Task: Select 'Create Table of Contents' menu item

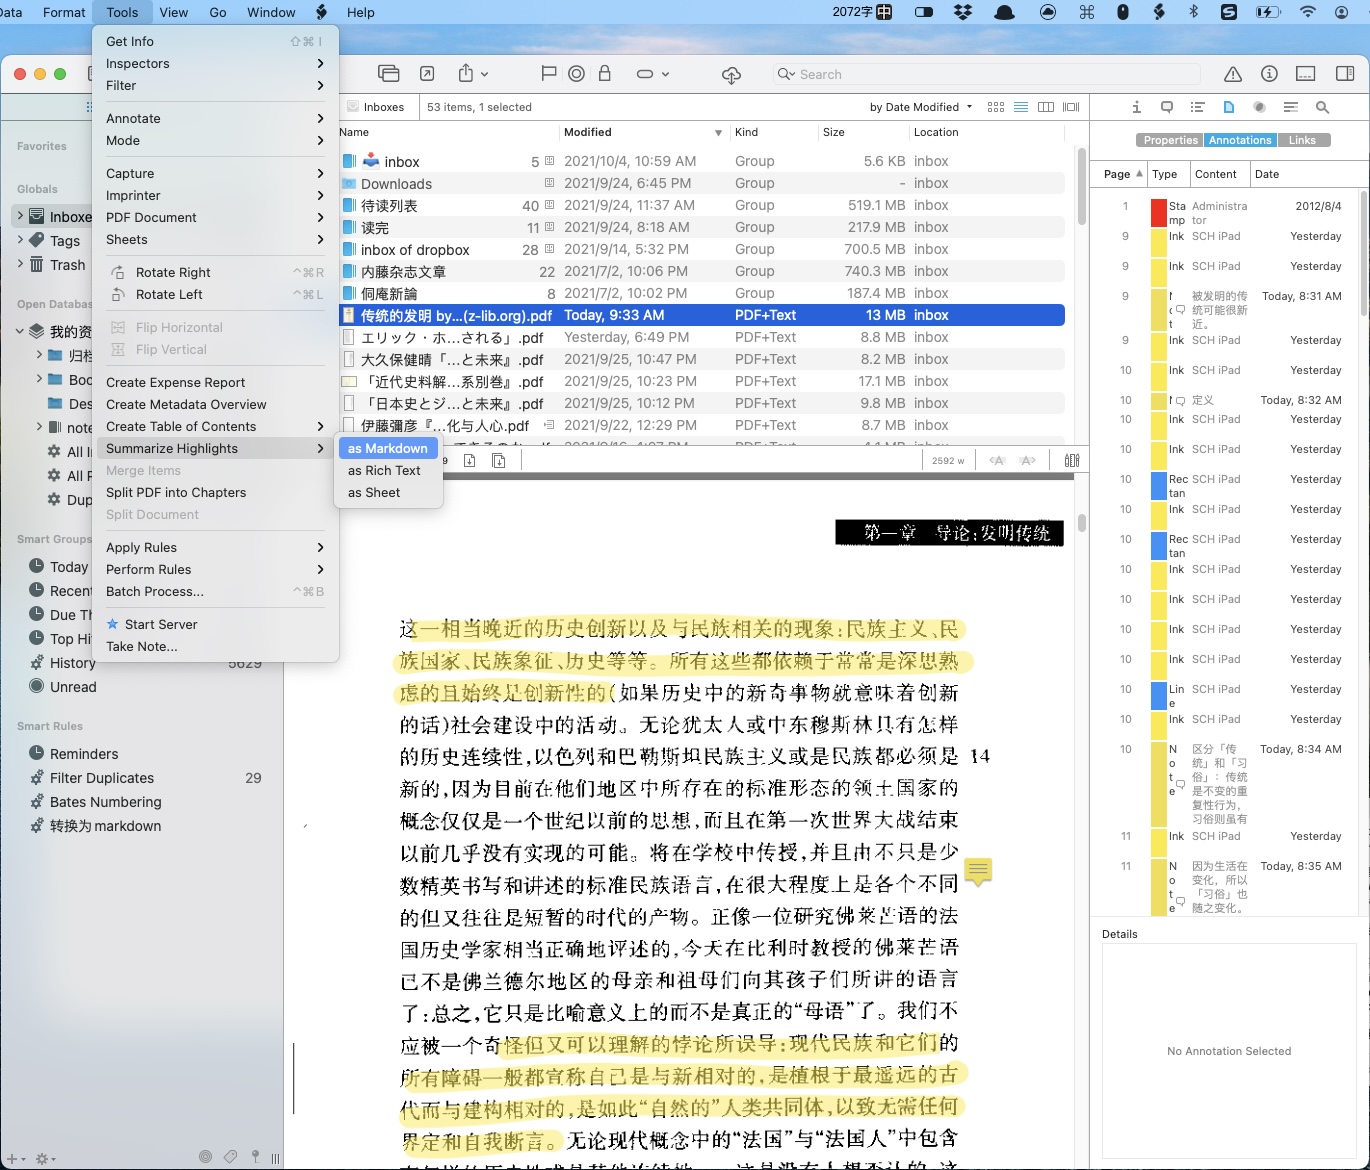Action: point(181,427)
